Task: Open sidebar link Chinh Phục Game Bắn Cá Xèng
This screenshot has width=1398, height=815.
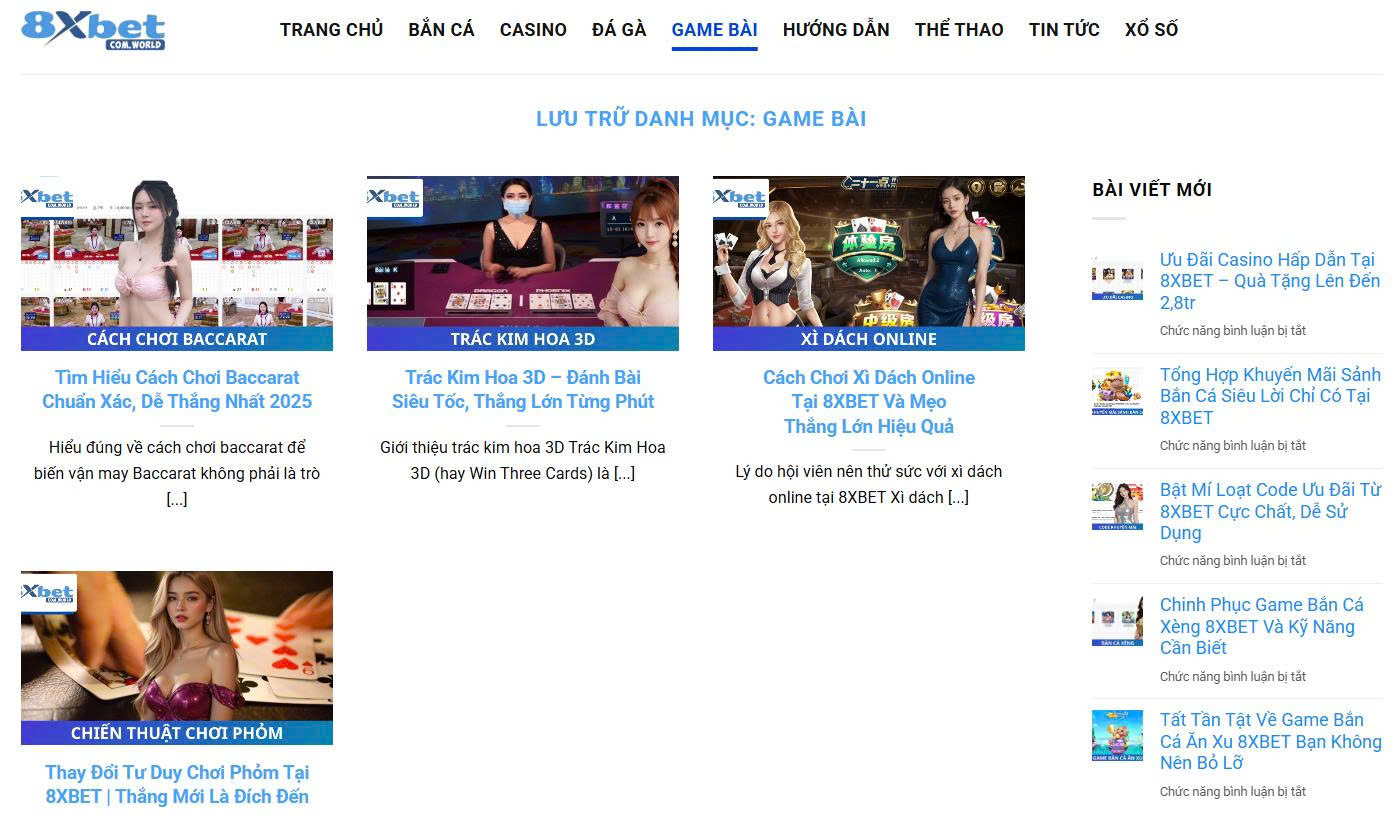Action: [1261, 626]
